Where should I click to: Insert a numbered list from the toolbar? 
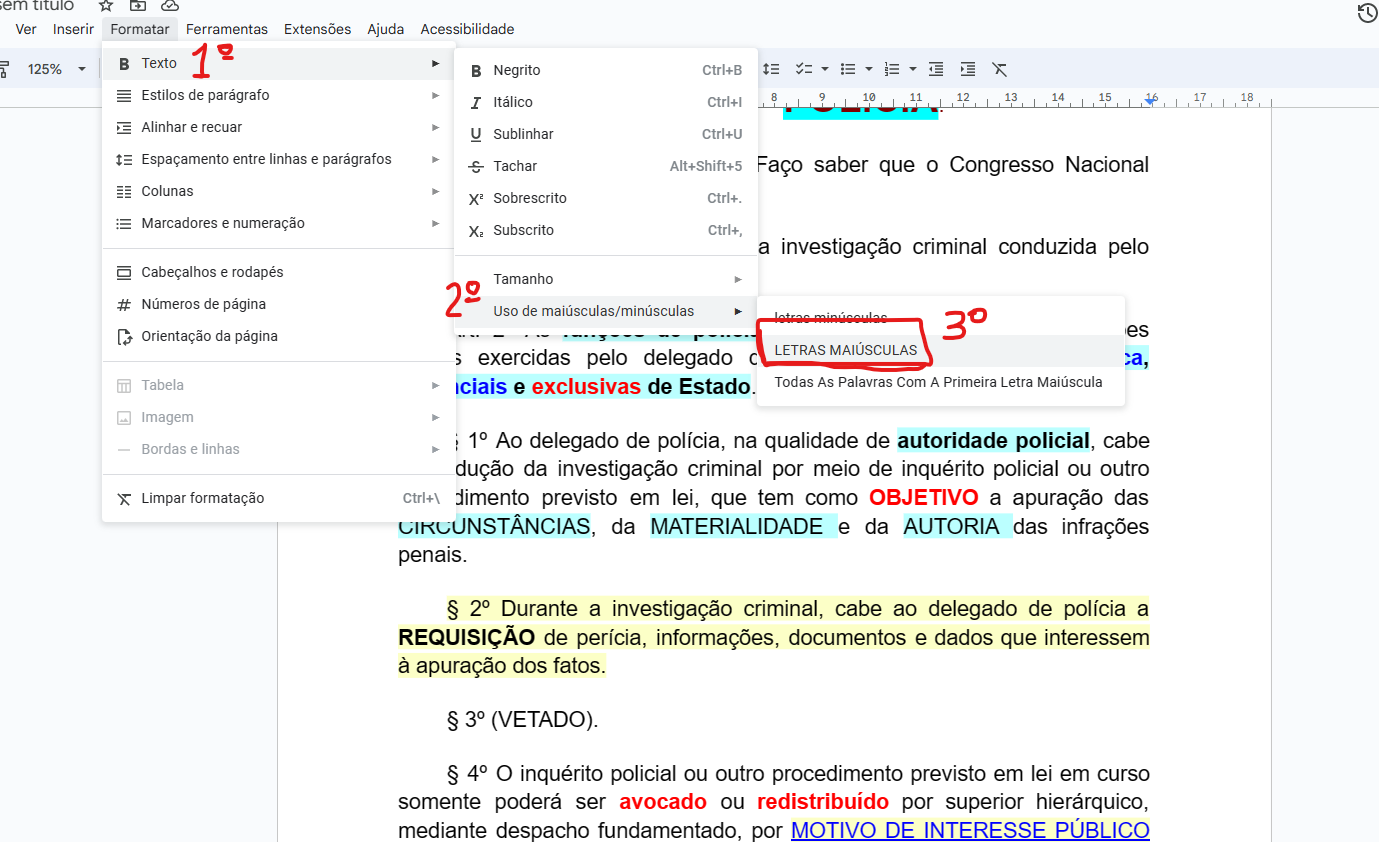(892, 69)
